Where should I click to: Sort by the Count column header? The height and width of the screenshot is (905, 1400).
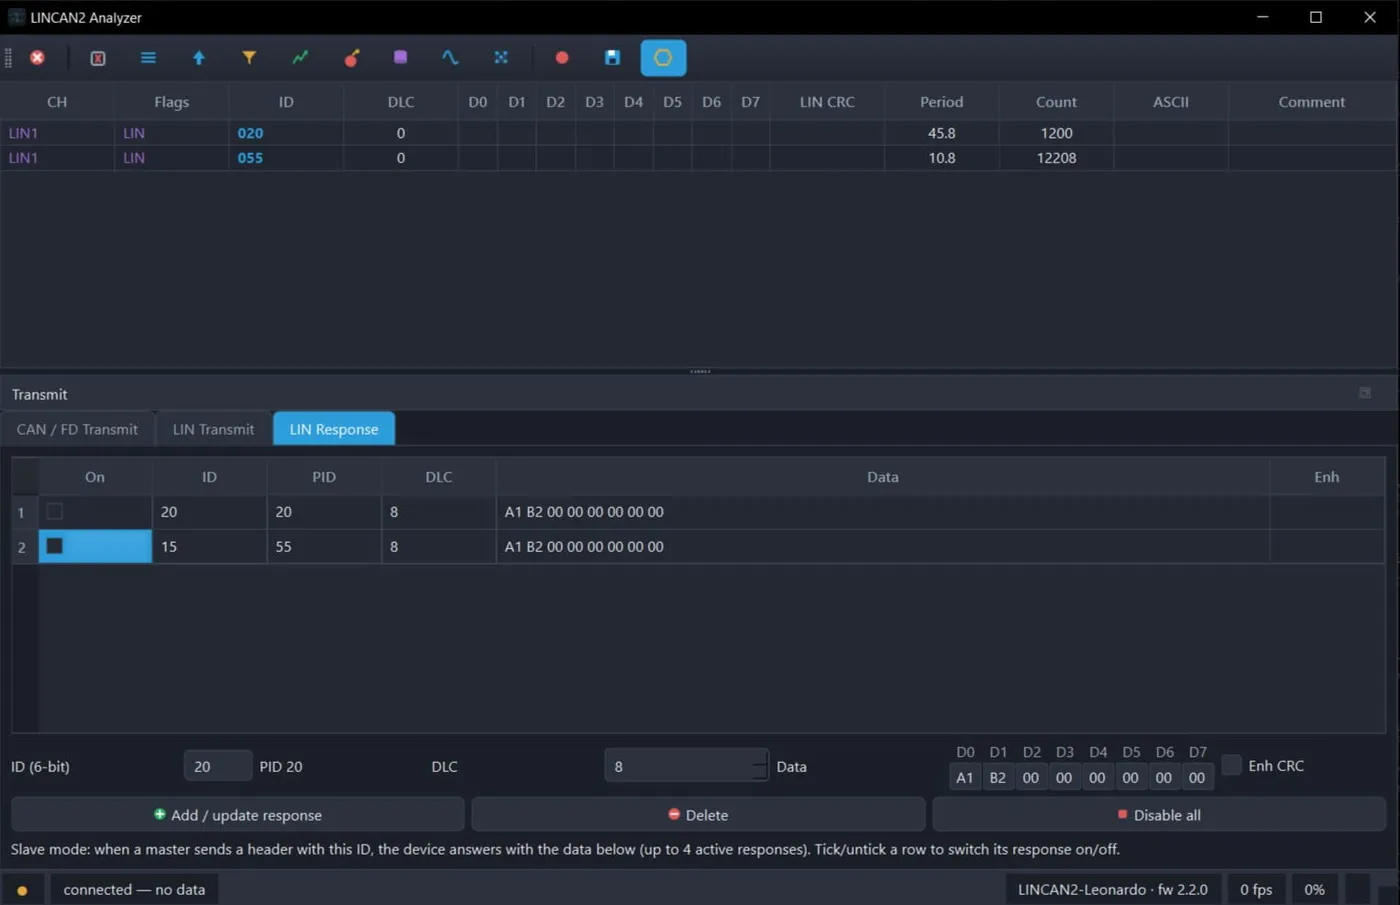[1056, 102]
